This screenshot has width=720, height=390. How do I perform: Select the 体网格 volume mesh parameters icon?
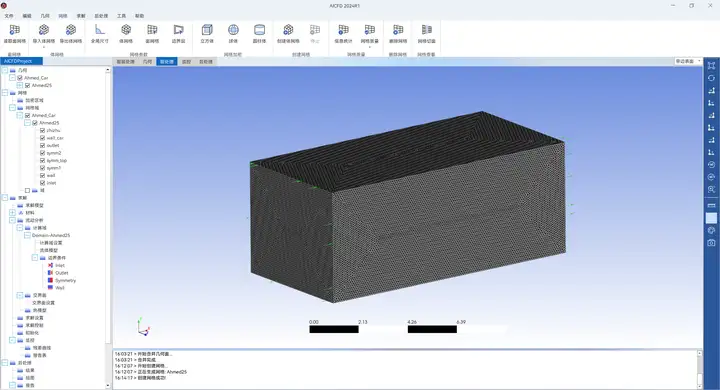pos(126,30)
